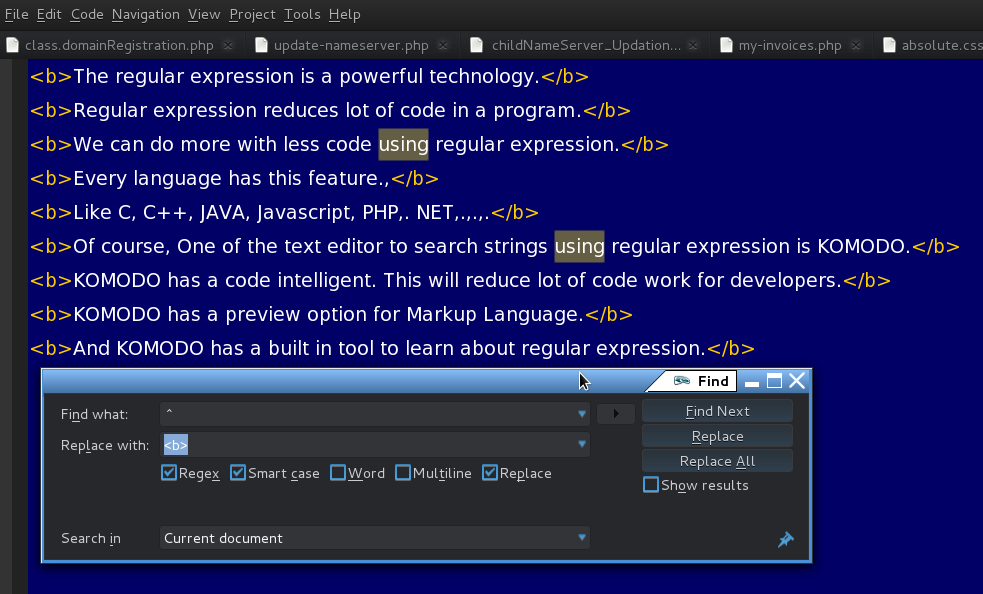This screenshot has width=983, height=594.
Task: Maximize the Find dialog
Action: 774,381
